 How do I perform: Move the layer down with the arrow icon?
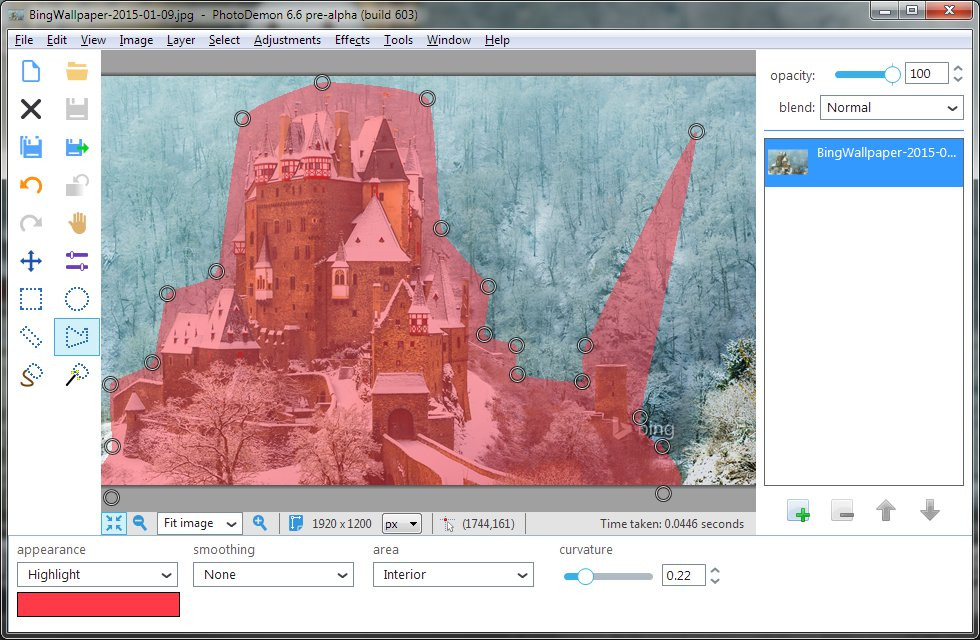click(929, 511)
